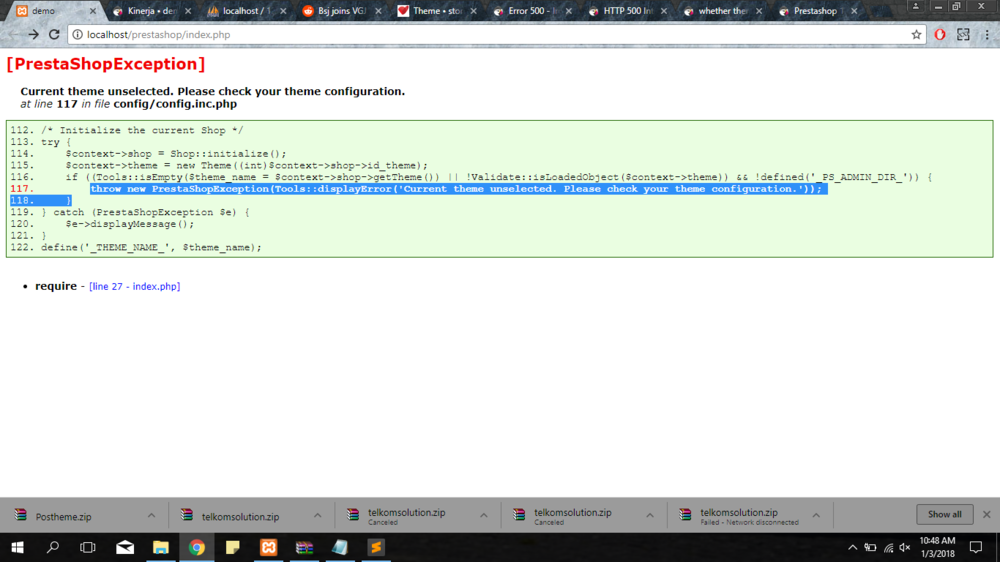This screenshot has height=562, width=1000.
Task: Open the Windows Start menu
Action: (17, 547)
